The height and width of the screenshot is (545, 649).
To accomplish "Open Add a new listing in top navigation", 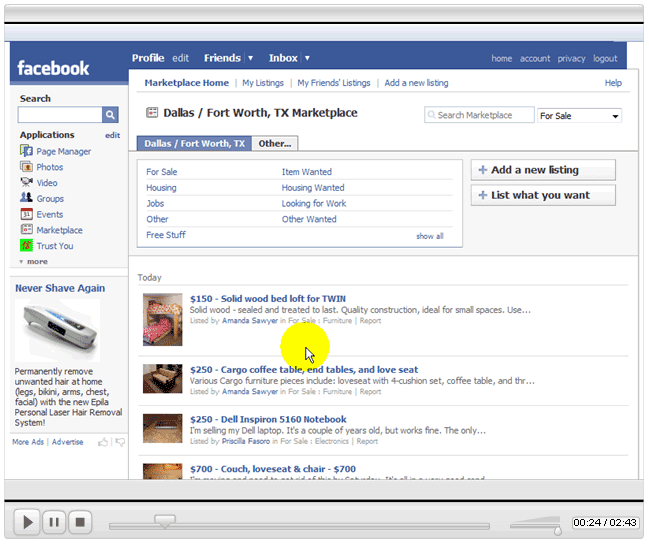I will [x=416, y=83].
